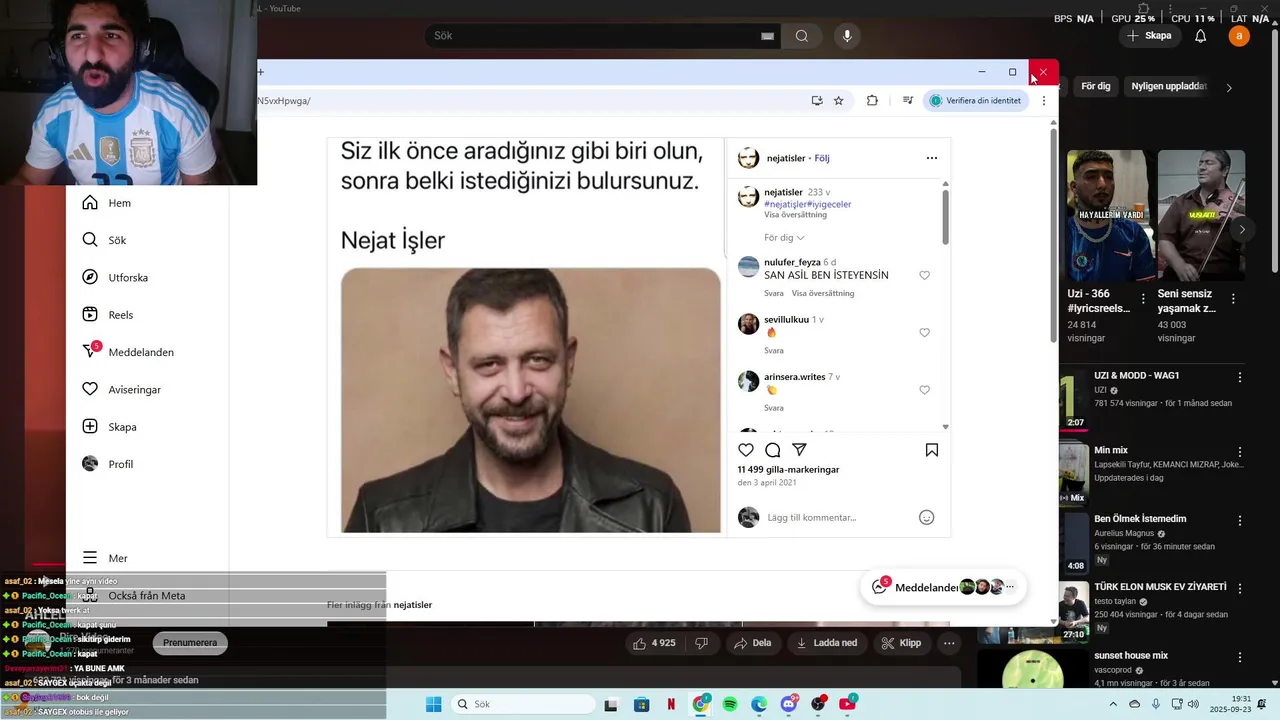This screenshot has width=1280, height=720.
Task: Open Seni sensiz yaşamak shorts thumbnail
Action: [1201, 216]
